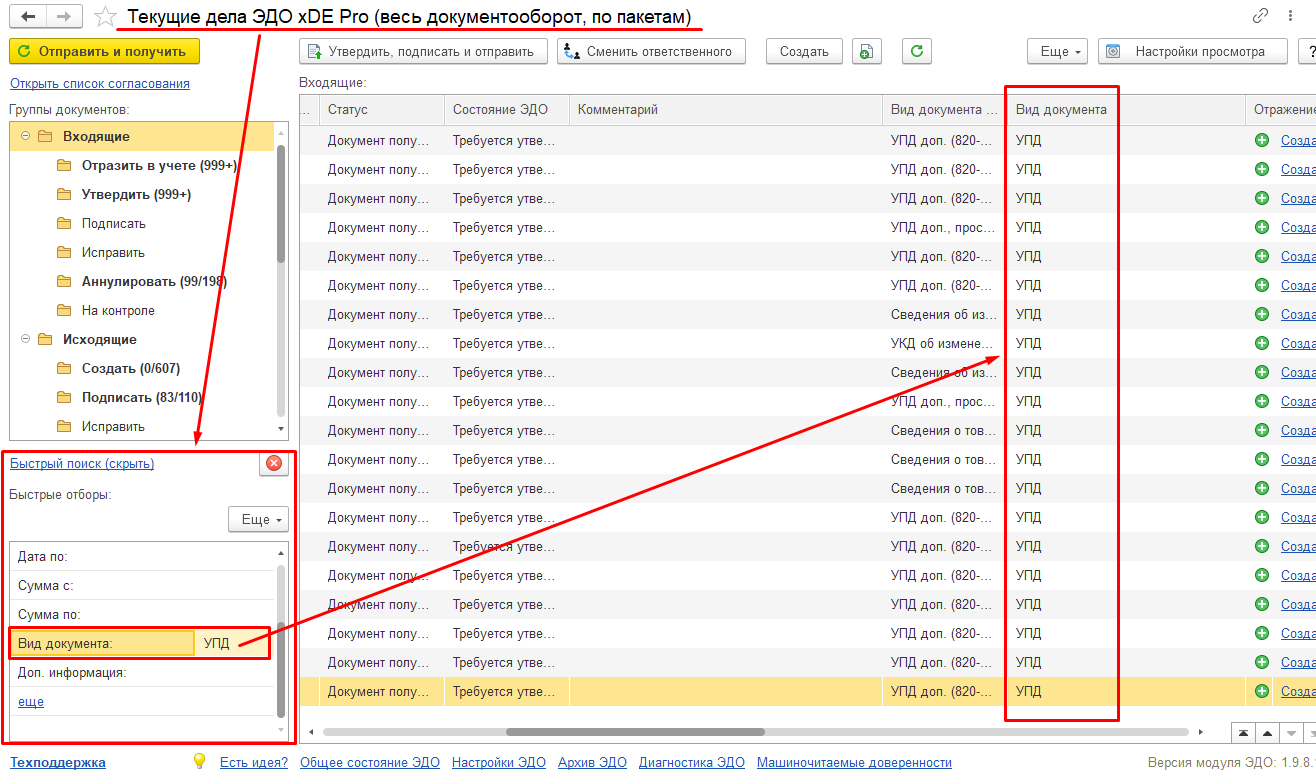Open Техподдержка link
The width and height of the screenshot is (1316, 775).
tap(58, 762)
